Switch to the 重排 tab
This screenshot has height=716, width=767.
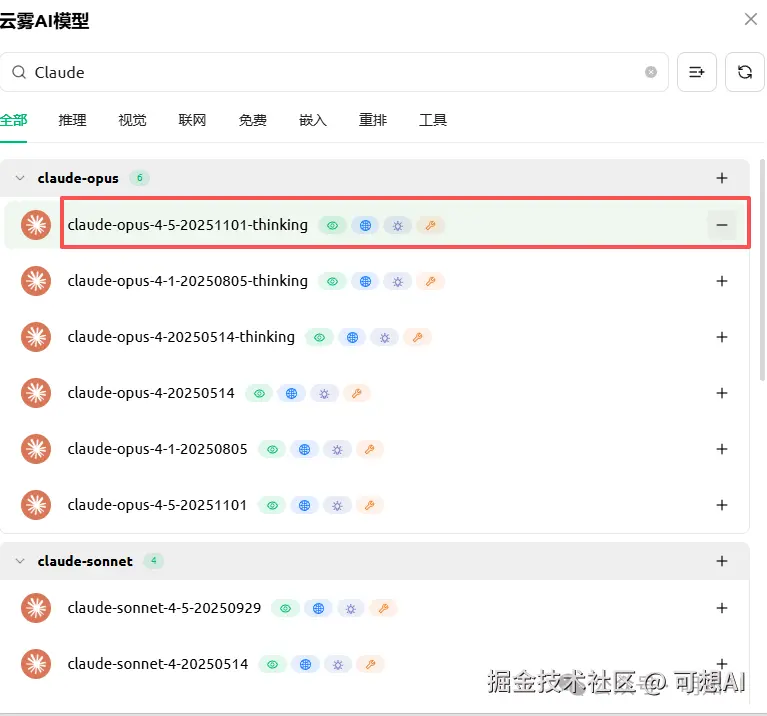tap(373, 120)
